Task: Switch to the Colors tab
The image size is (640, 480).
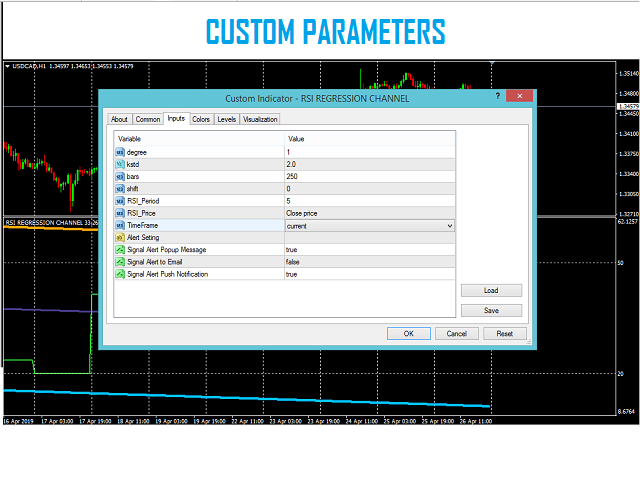Action: [201, 120]
